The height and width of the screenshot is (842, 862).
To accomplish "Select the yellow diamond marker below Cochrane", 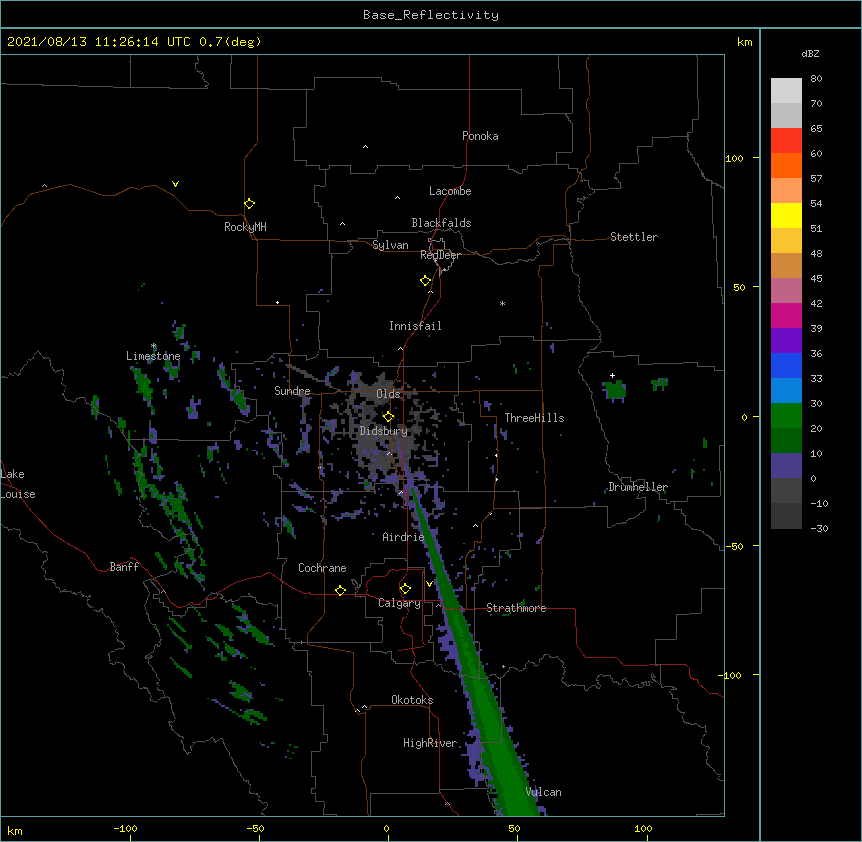I will (340, 590).
